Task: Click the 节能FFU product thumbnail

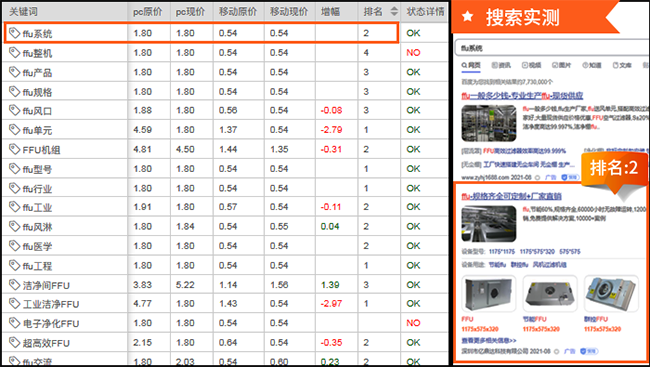Action: (550, 294)
